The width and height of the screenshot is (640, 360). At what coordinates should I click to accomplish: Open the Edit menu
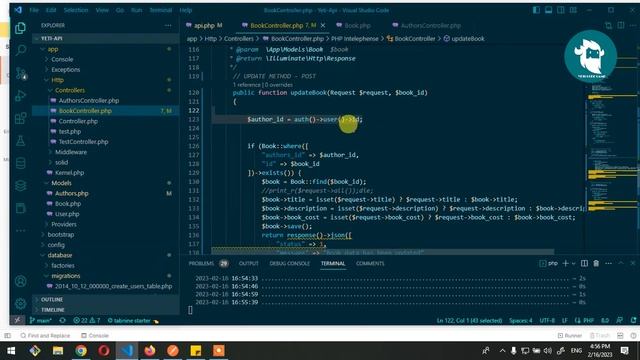pos(51,10)
